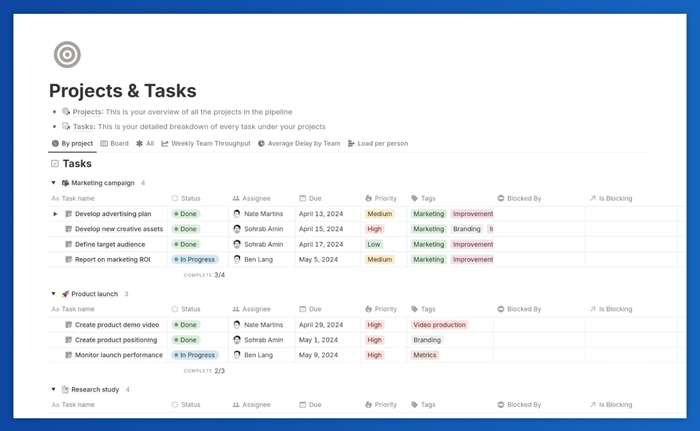Image resolution: width=700 pixels, height=431 pixels.
Task: Collapse the Research study group
Action: [x=54, y=389]
